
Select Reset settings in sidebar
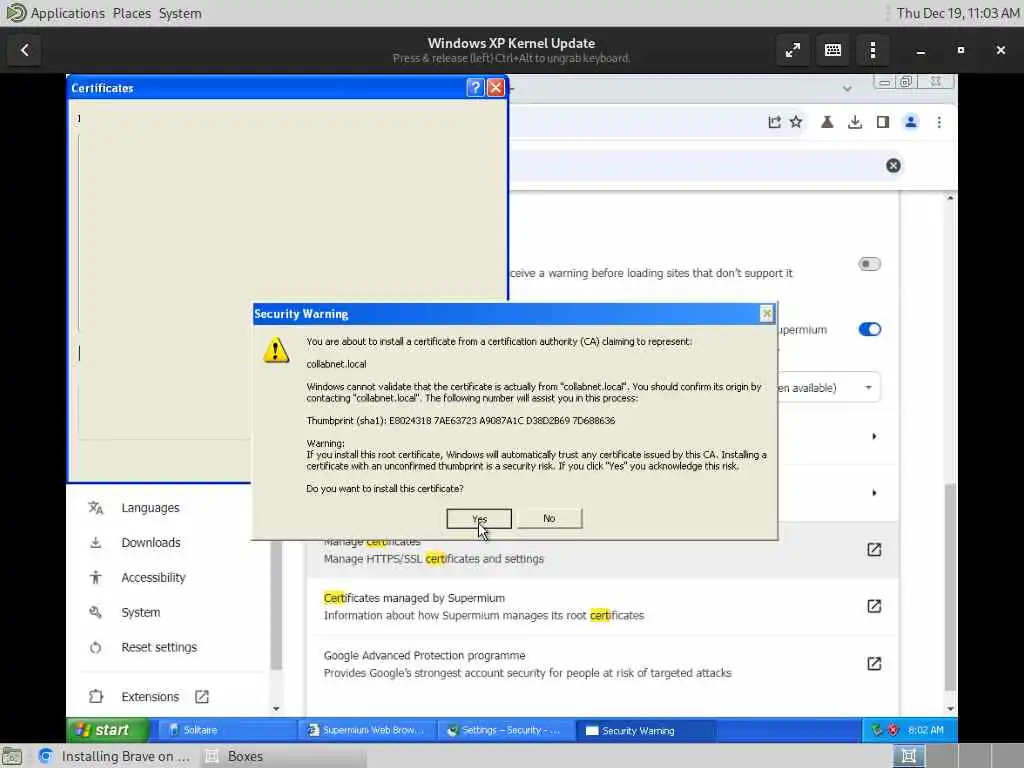click(159, 647)
